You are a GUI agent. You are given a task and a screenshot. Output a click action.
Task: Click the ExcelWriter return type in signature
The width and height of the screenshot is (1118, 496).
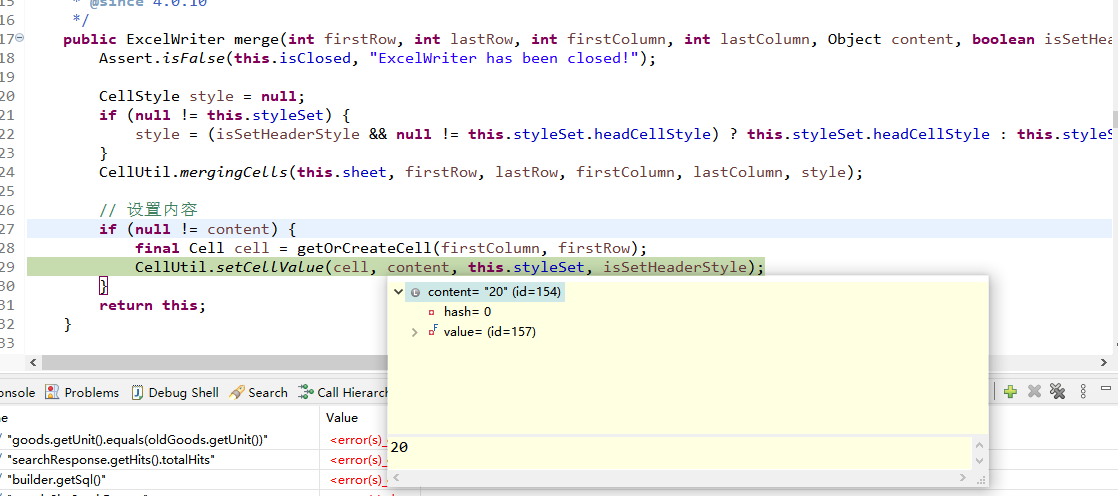coord(175,39)
